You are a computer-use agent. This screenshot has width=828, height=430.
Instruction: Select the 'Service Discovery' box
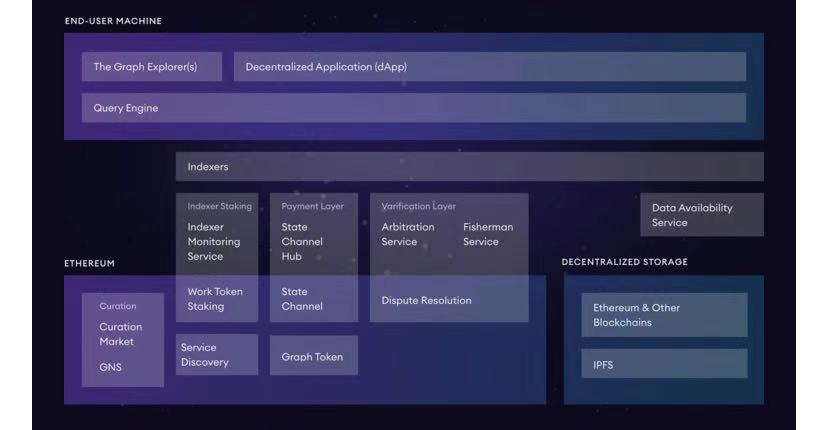(x=217, y=354)
